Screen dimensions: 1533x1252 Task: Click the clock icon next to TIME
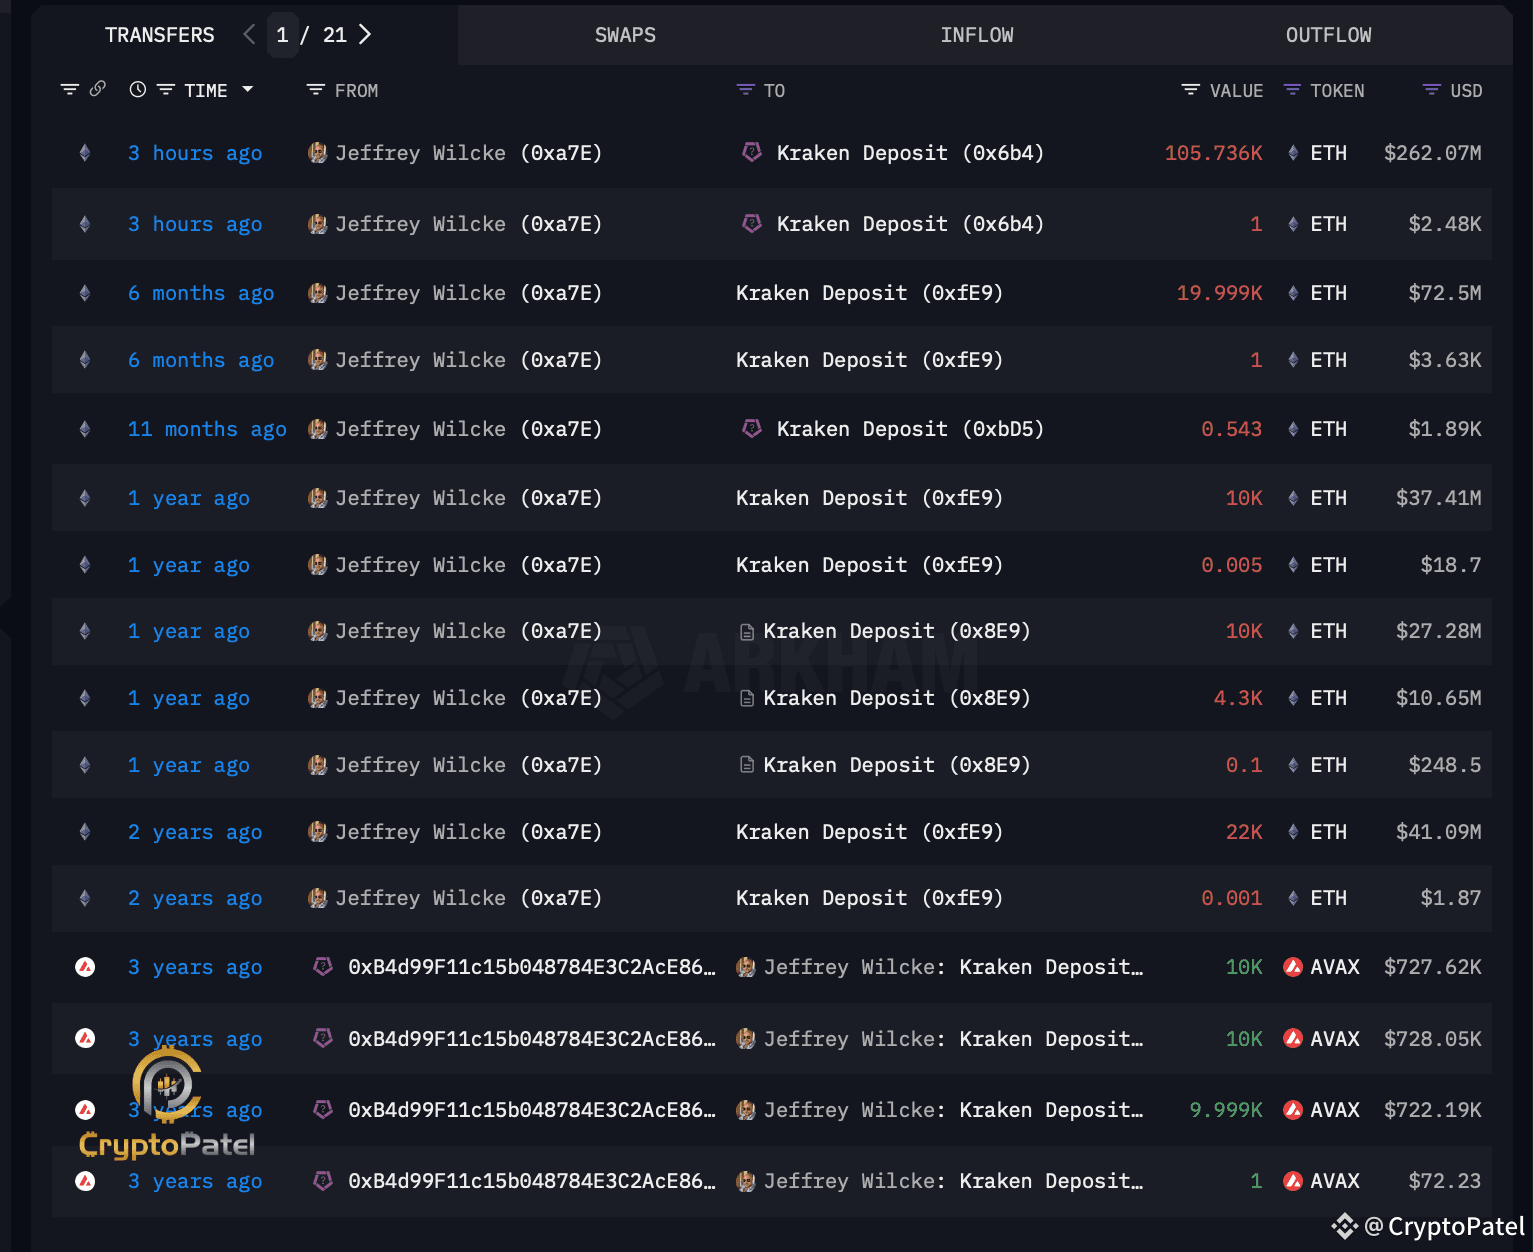(x=137, y=89)
